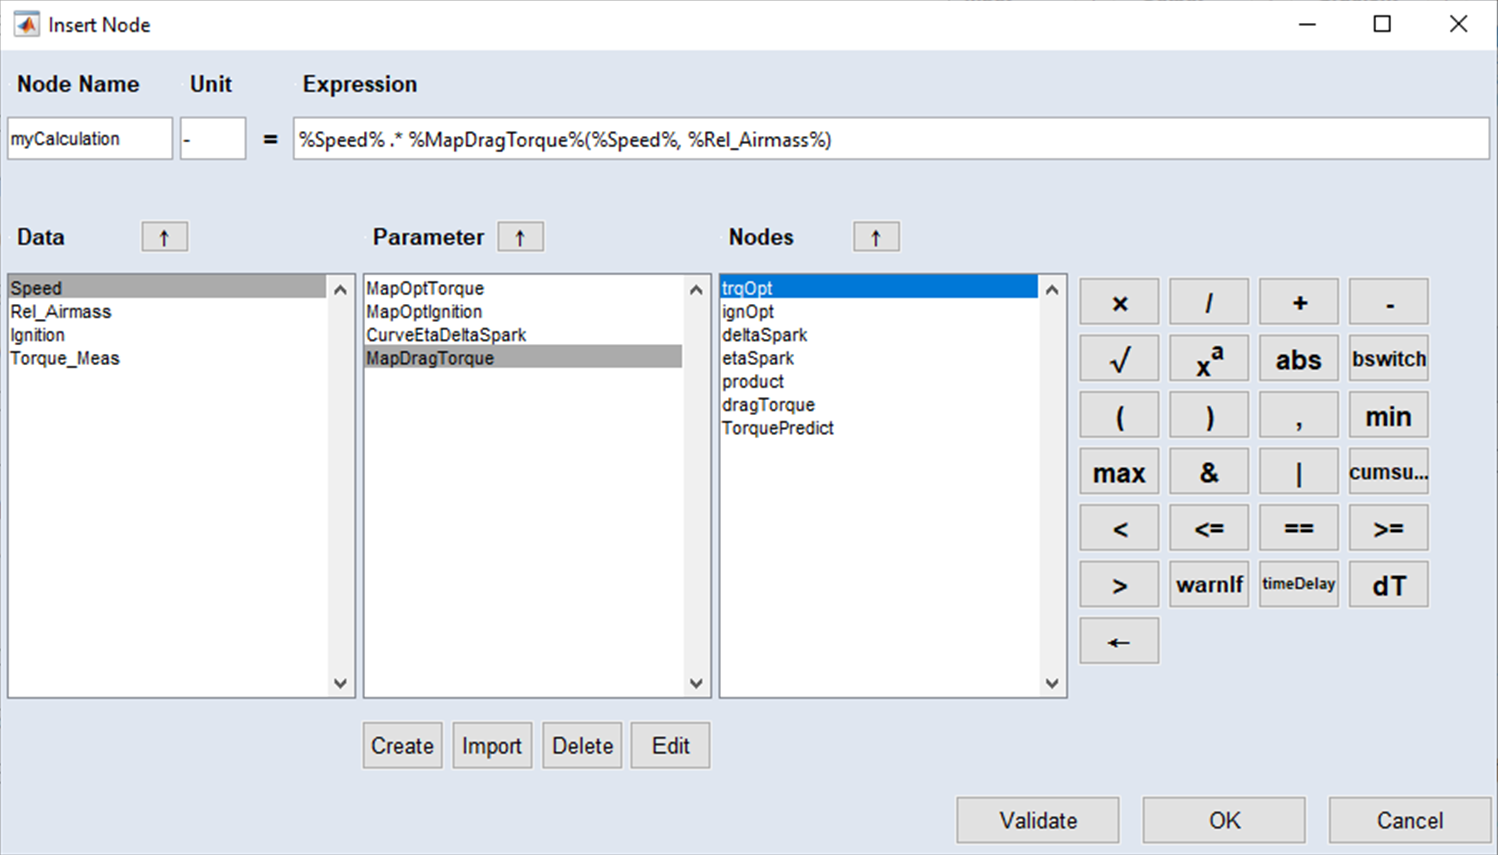Insert the logical OR operator
This screenshot has height=855, width=1498.
pyautogui.click(x=1299, y=472)
